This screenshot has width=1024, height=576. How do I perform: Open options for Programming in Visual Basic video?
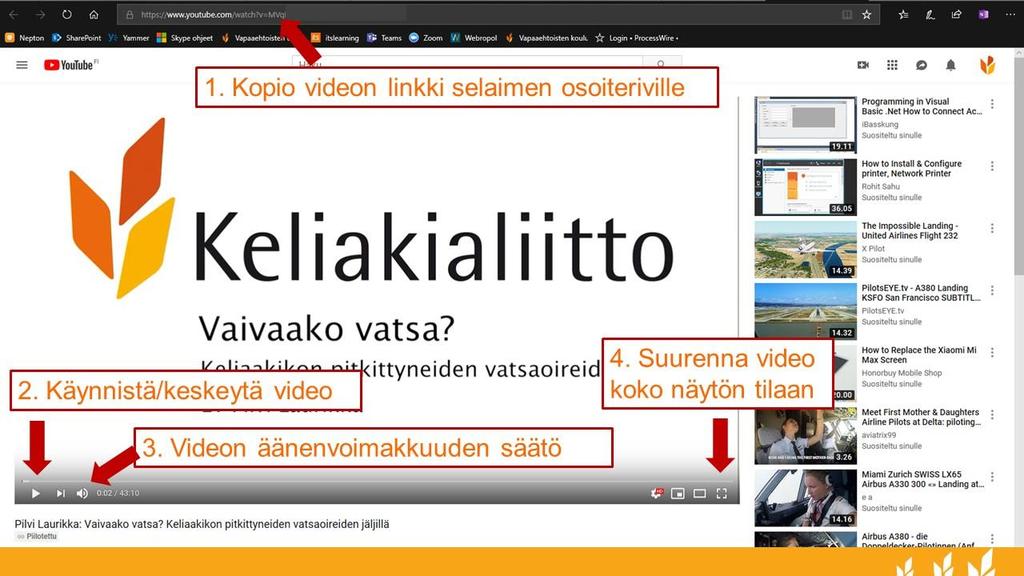992,104
